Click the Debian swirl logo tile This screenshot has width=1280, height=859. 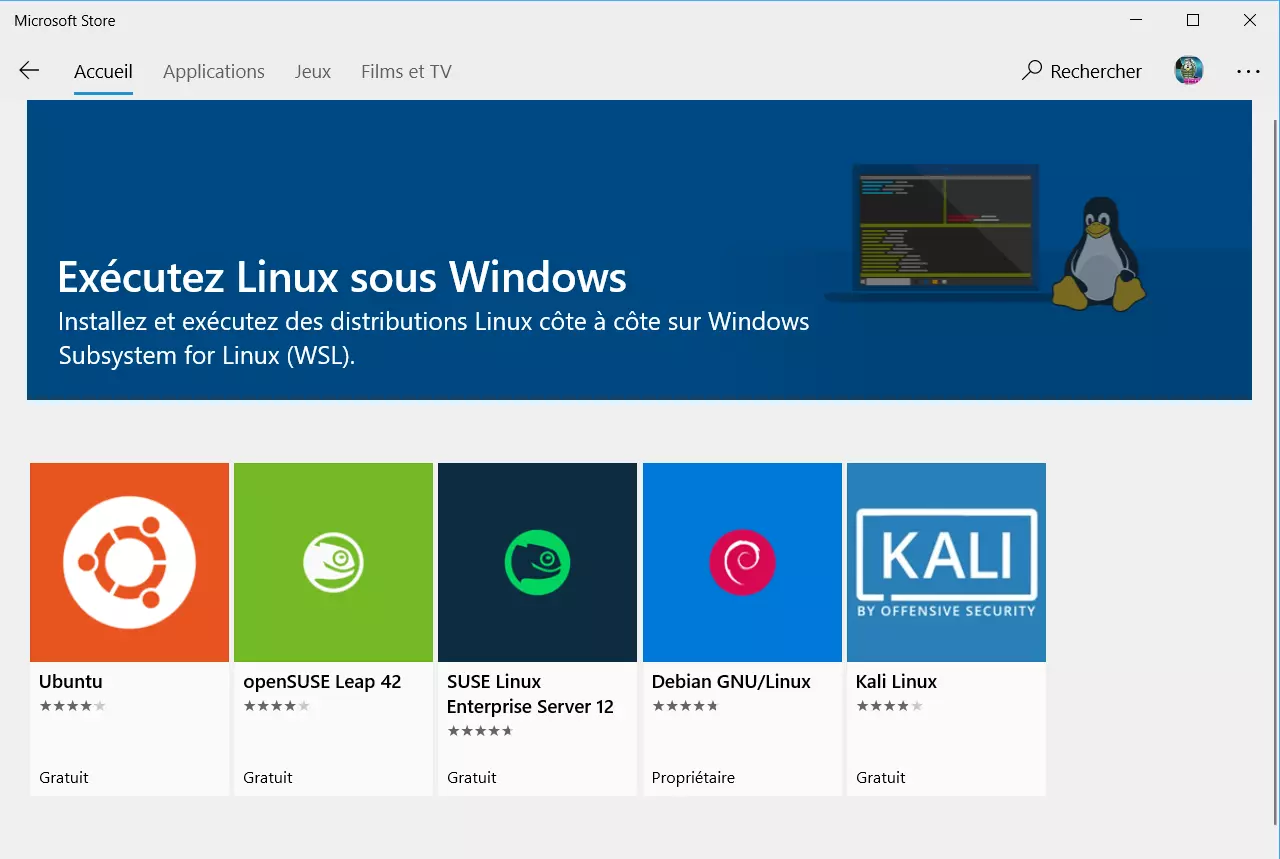(742, 562)
